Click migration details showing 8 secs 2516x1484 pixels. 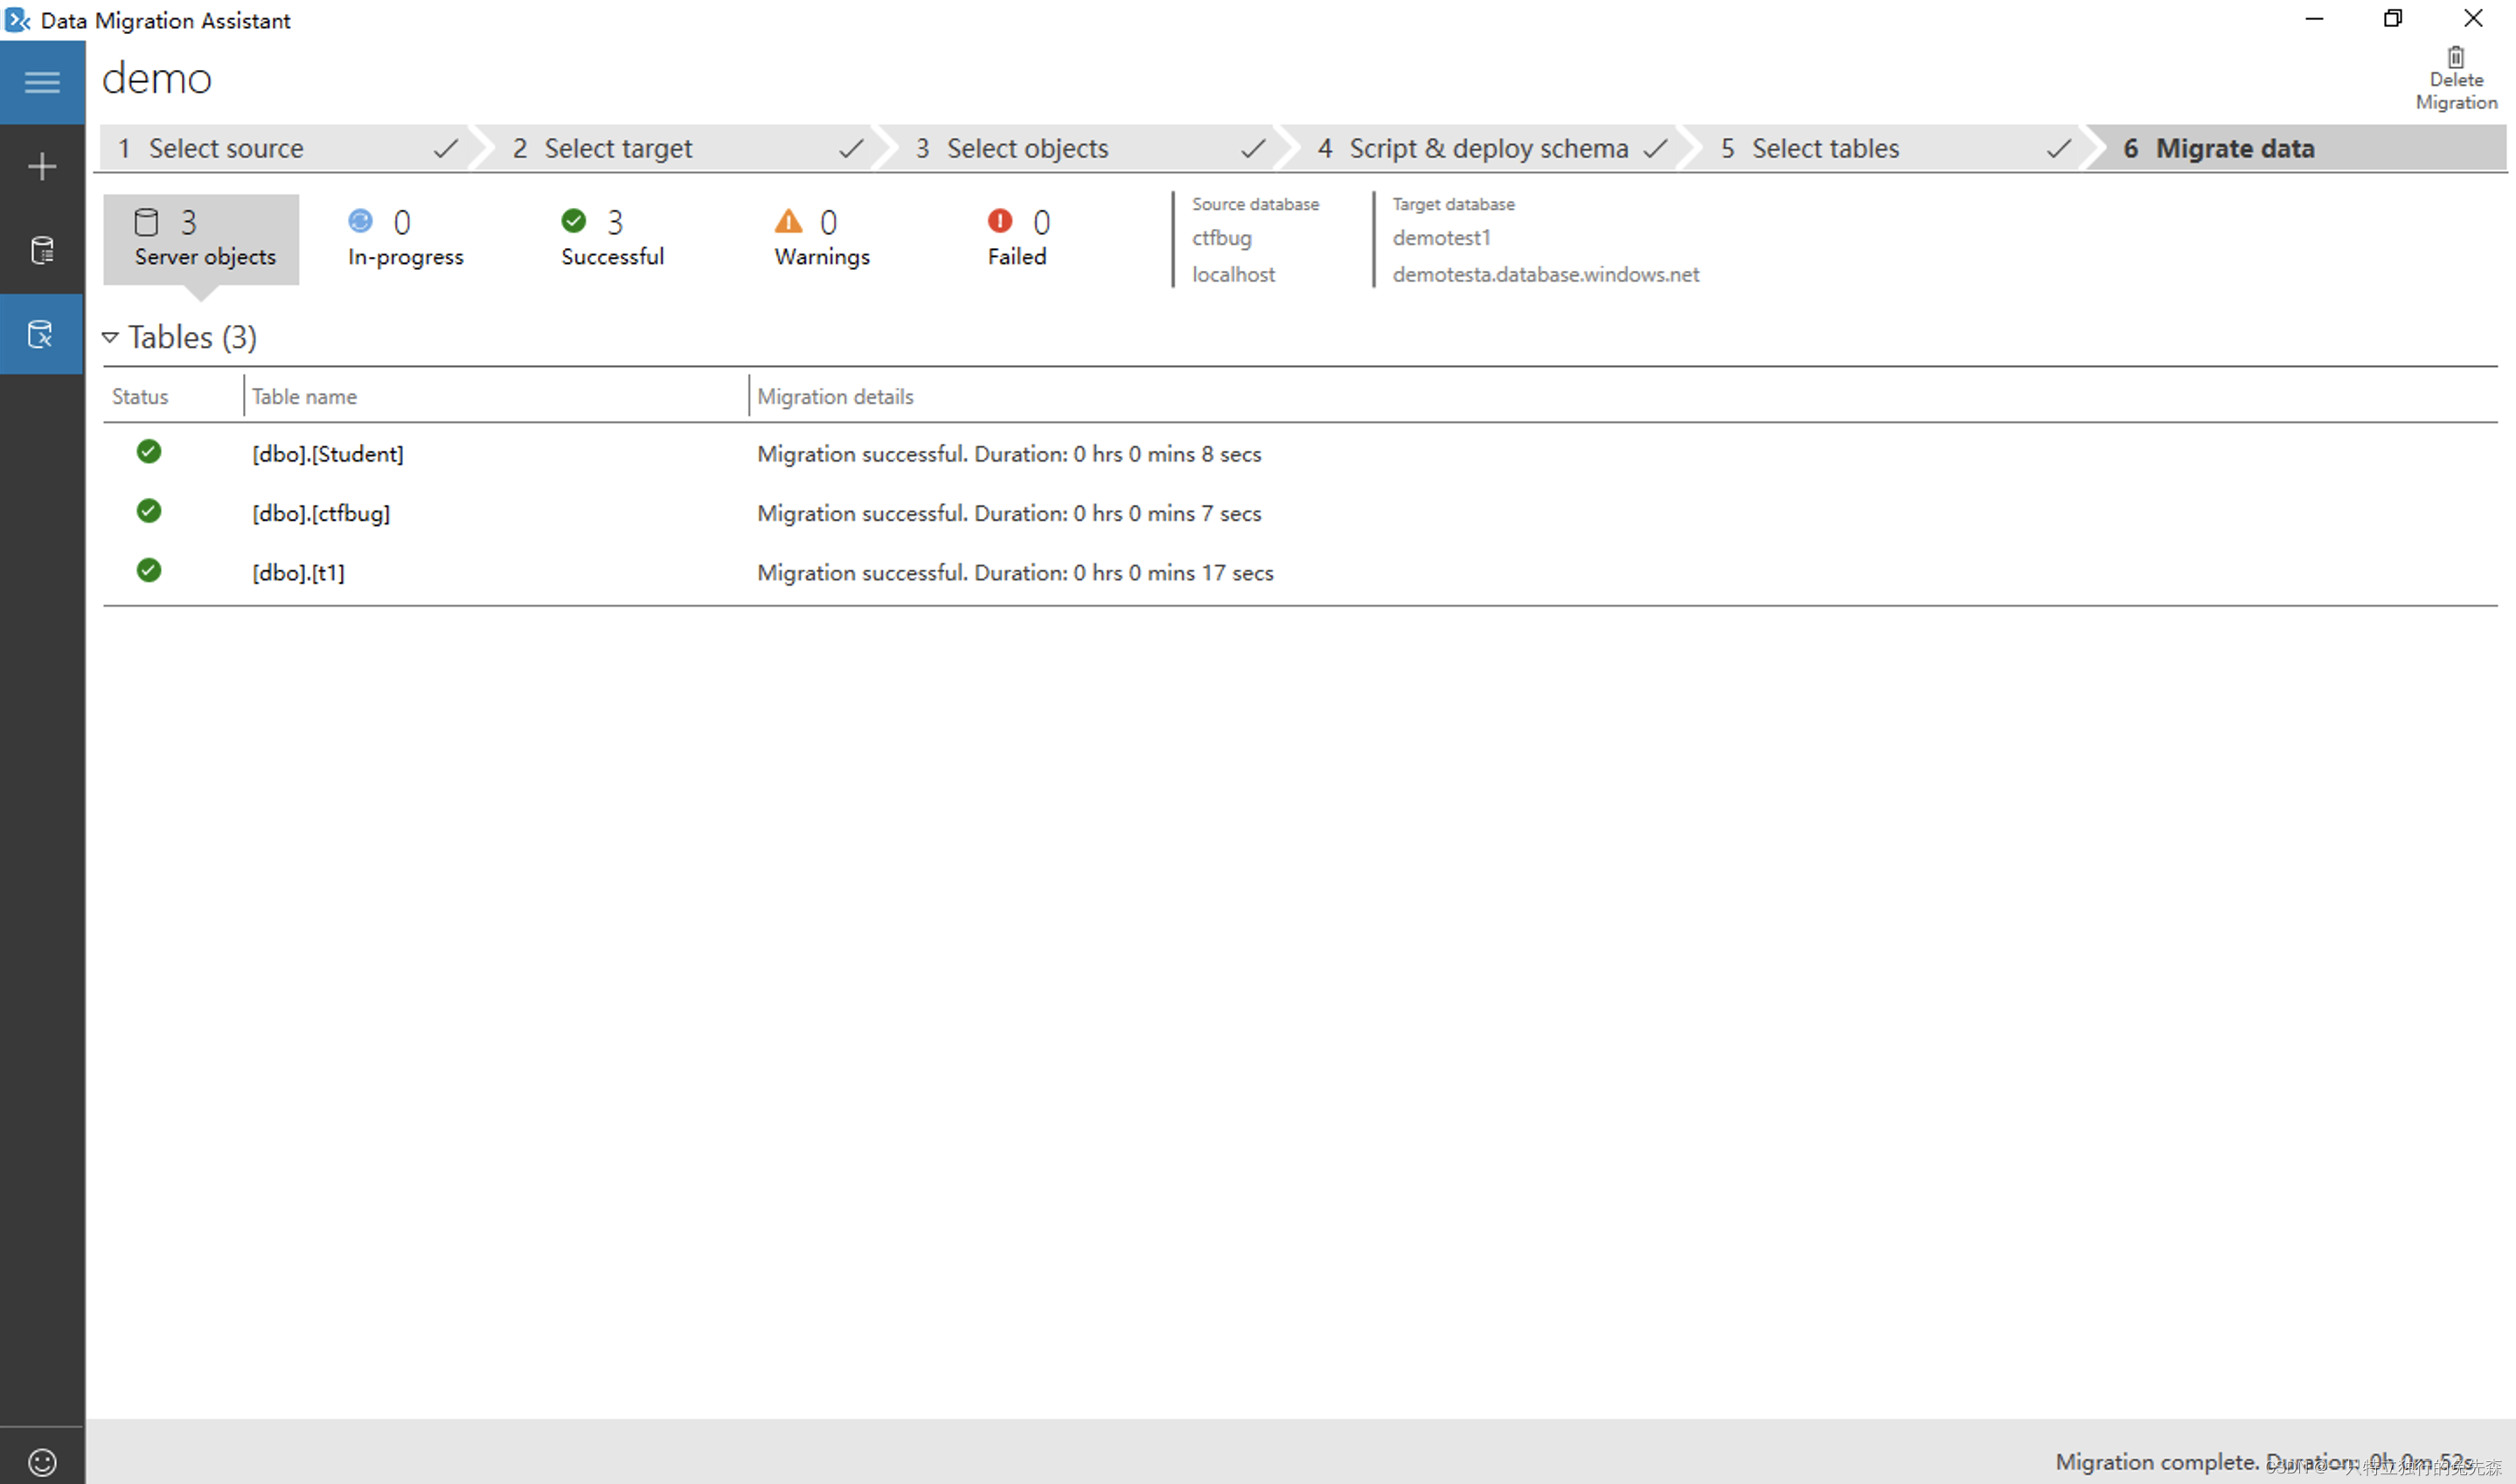(1009, 454)
